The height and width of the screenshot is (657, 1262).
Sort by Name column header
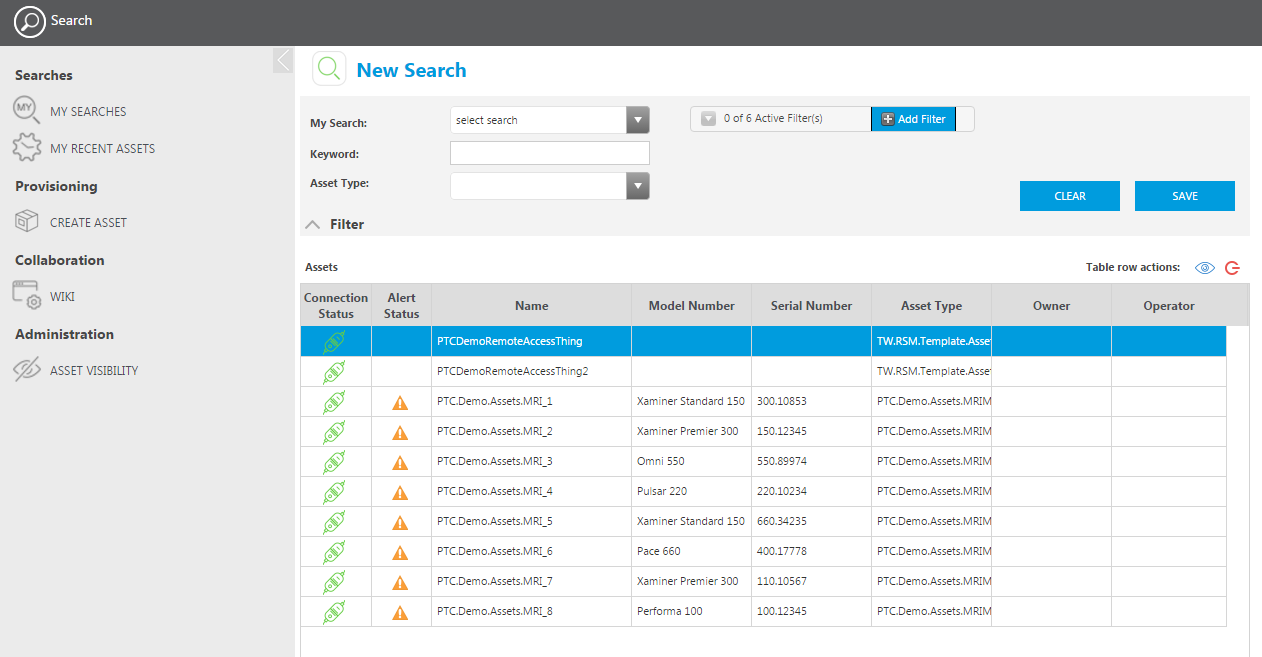point(531,306)
